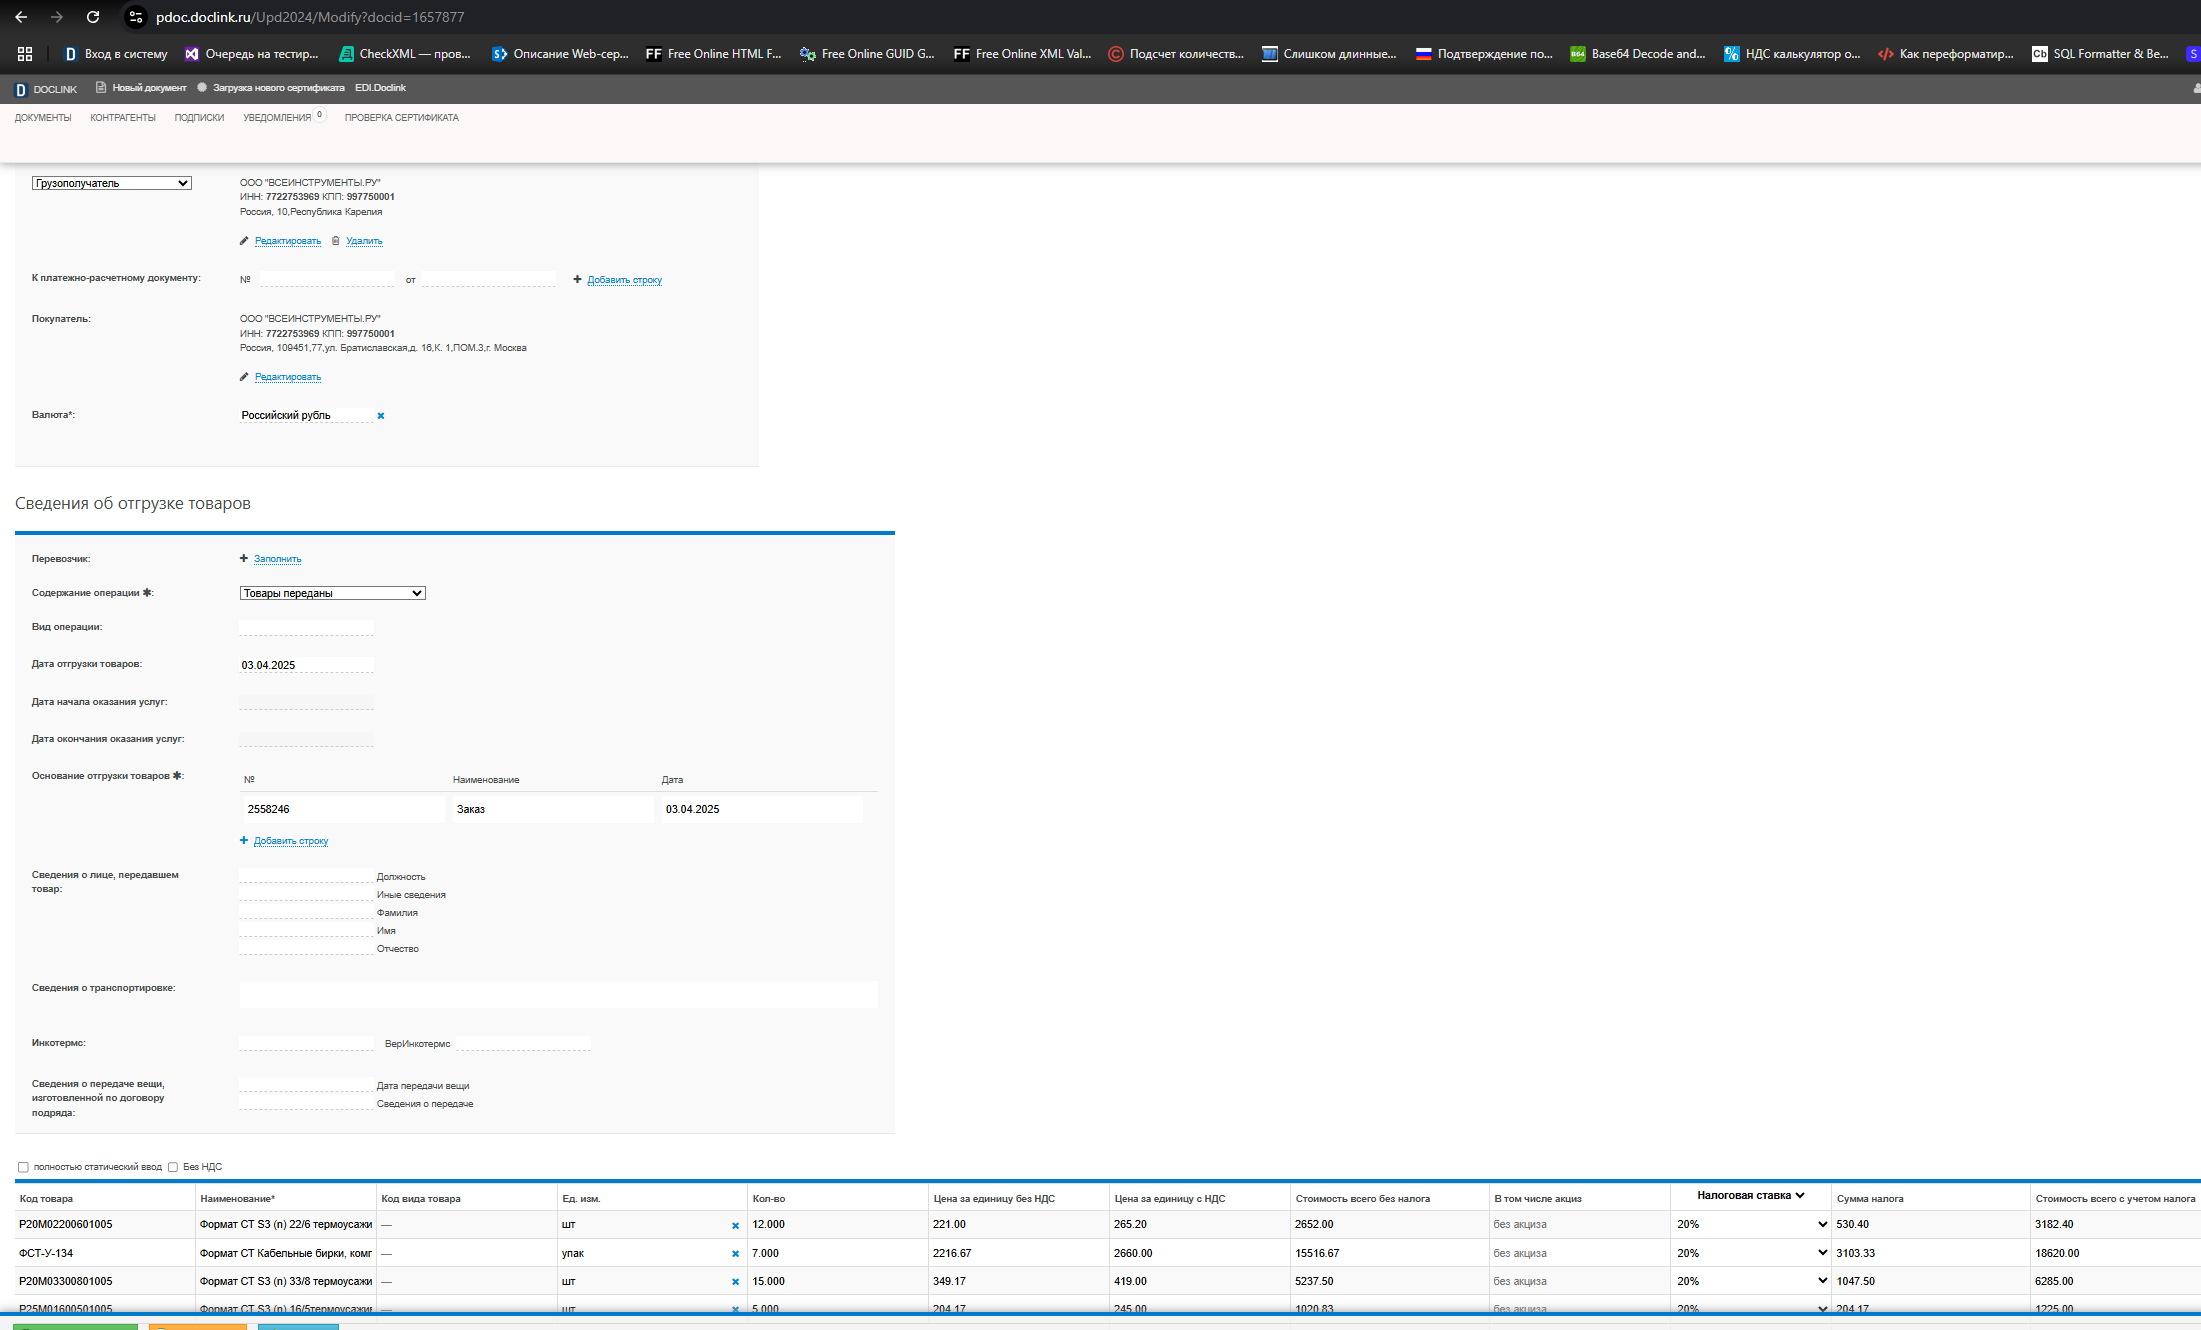Open 'Как переформатир...' bookmark
Image resolution: width=2201 pixels, height=1330 pixels.
pos(1946,54)
